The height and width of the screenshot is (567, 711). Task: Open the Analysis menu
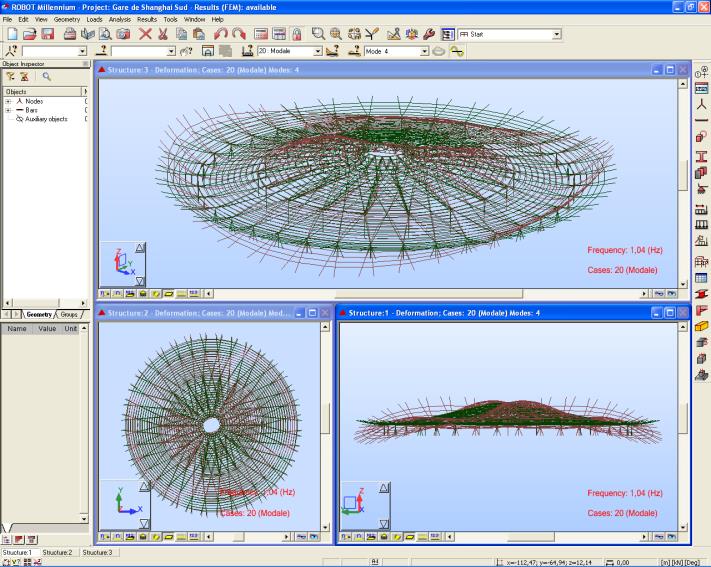[120, 20]
